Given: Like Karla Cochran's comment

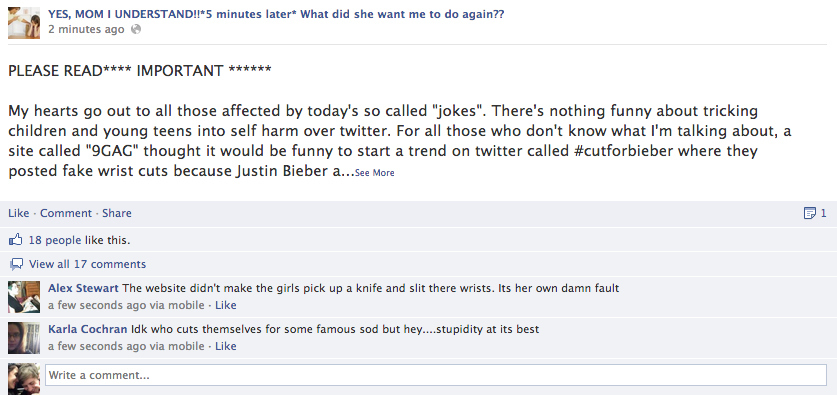Looking at the screenshot, I should coord(225,346).
